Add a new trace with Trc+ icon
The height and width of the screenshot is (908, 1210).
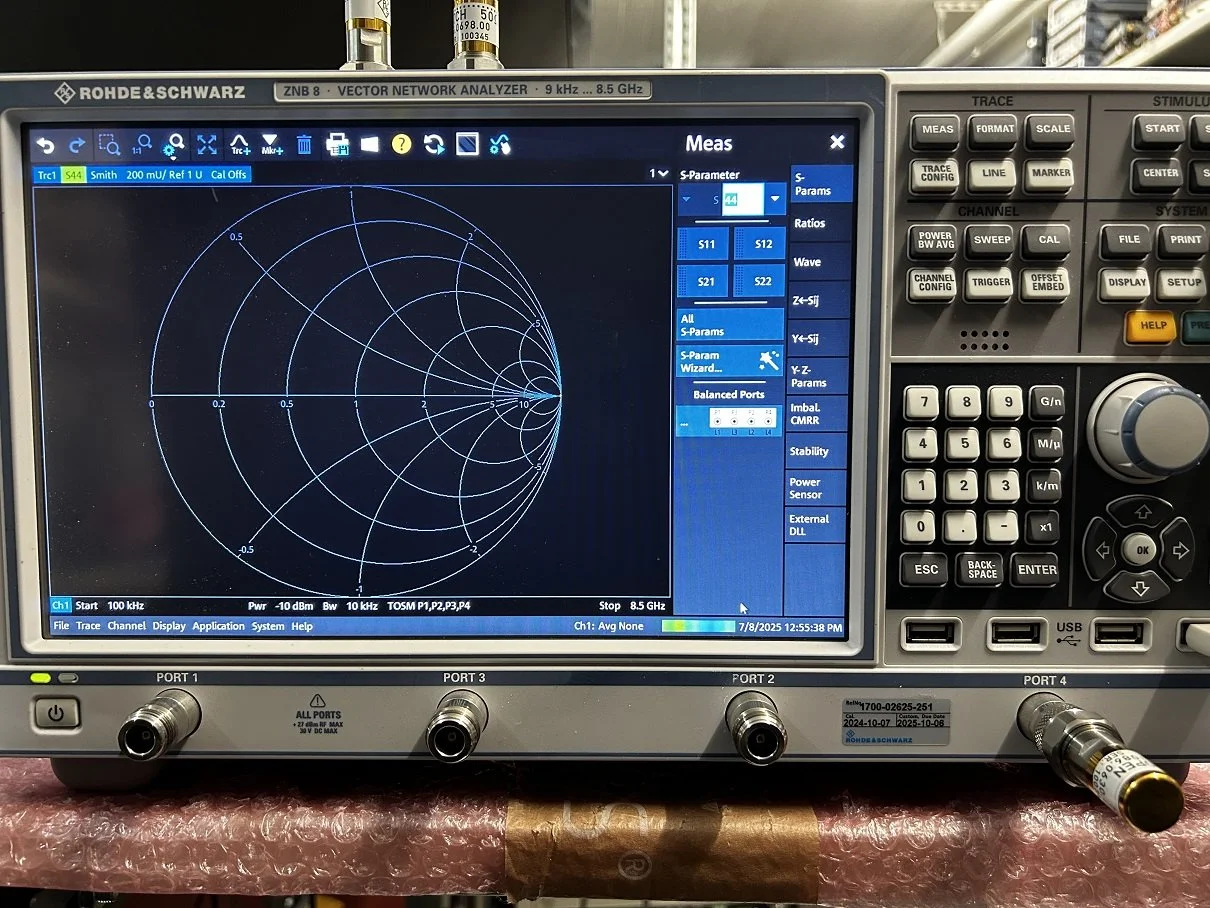coord(239,146)
